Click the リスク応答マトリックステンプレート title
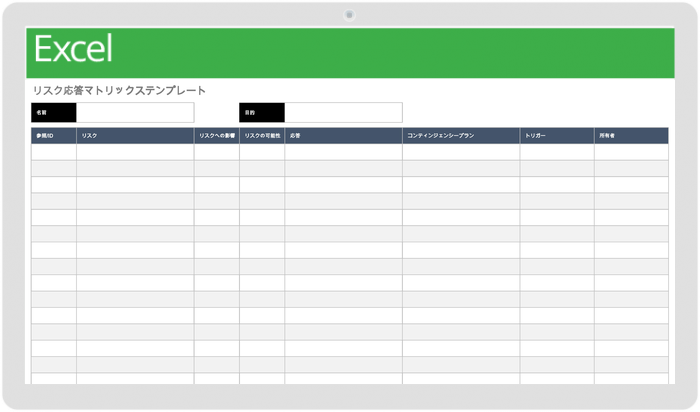The width and height of the screenshot is (700, 412). pyautogui.click(x=119, y=91)
